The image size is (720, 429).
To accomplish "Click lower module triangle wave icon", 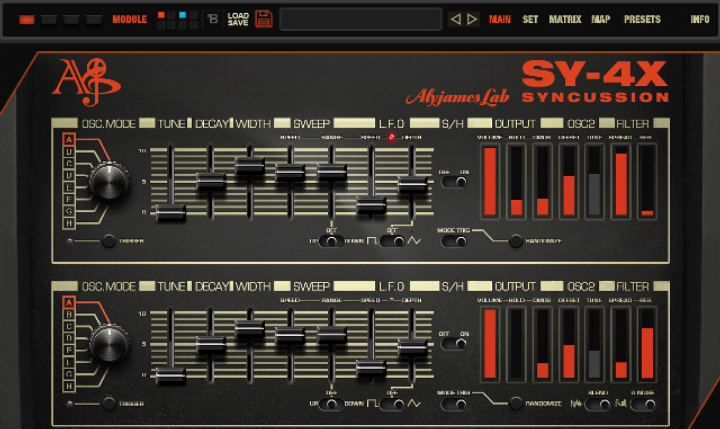I will (x=414, y=404).
